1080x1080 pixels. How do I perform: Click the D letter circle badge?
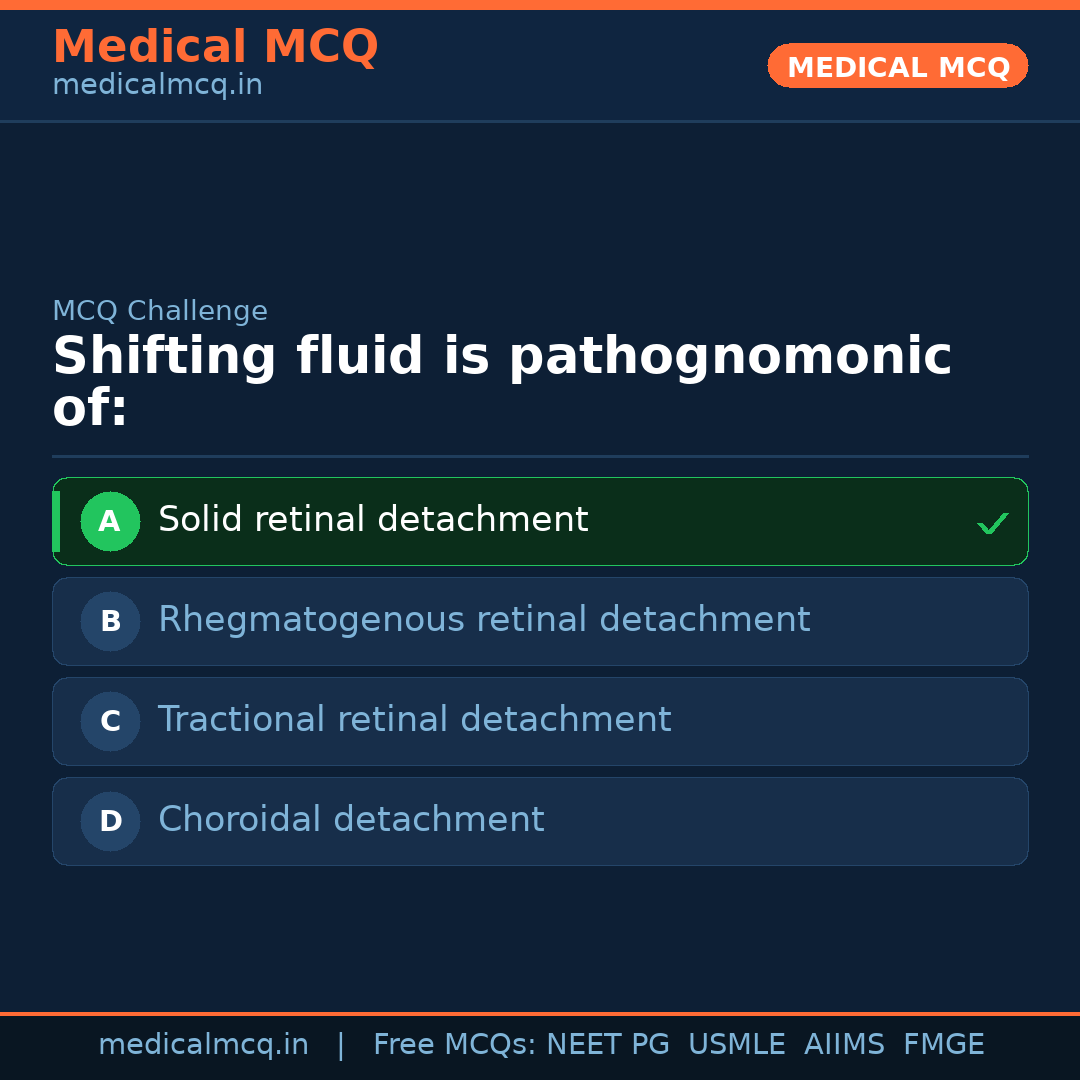pos(110,821)
